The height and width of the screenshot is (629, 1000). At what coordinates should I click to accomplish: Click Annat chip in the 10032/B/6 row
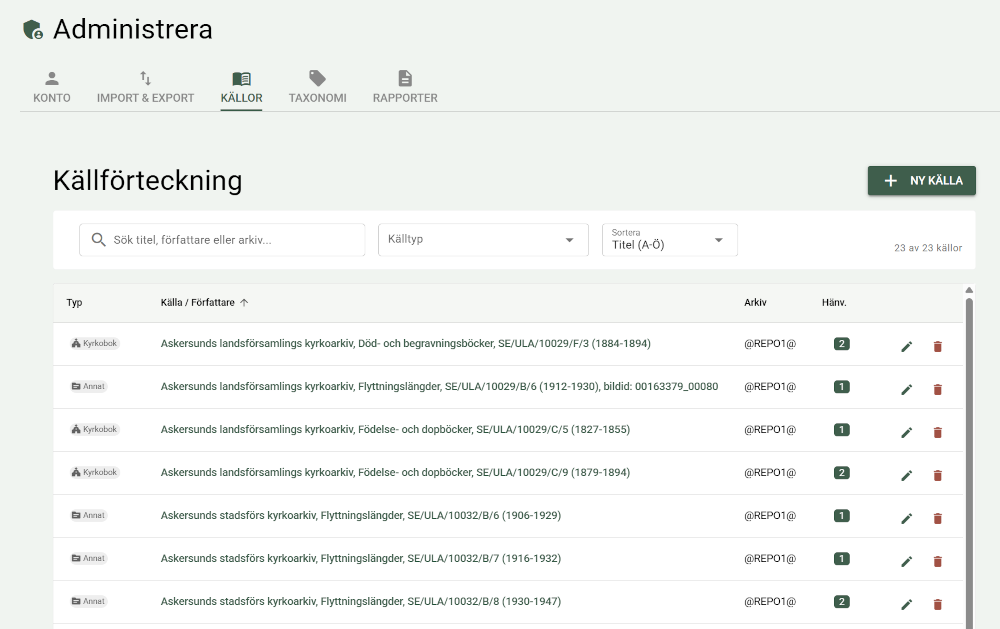tap(88, 515)
